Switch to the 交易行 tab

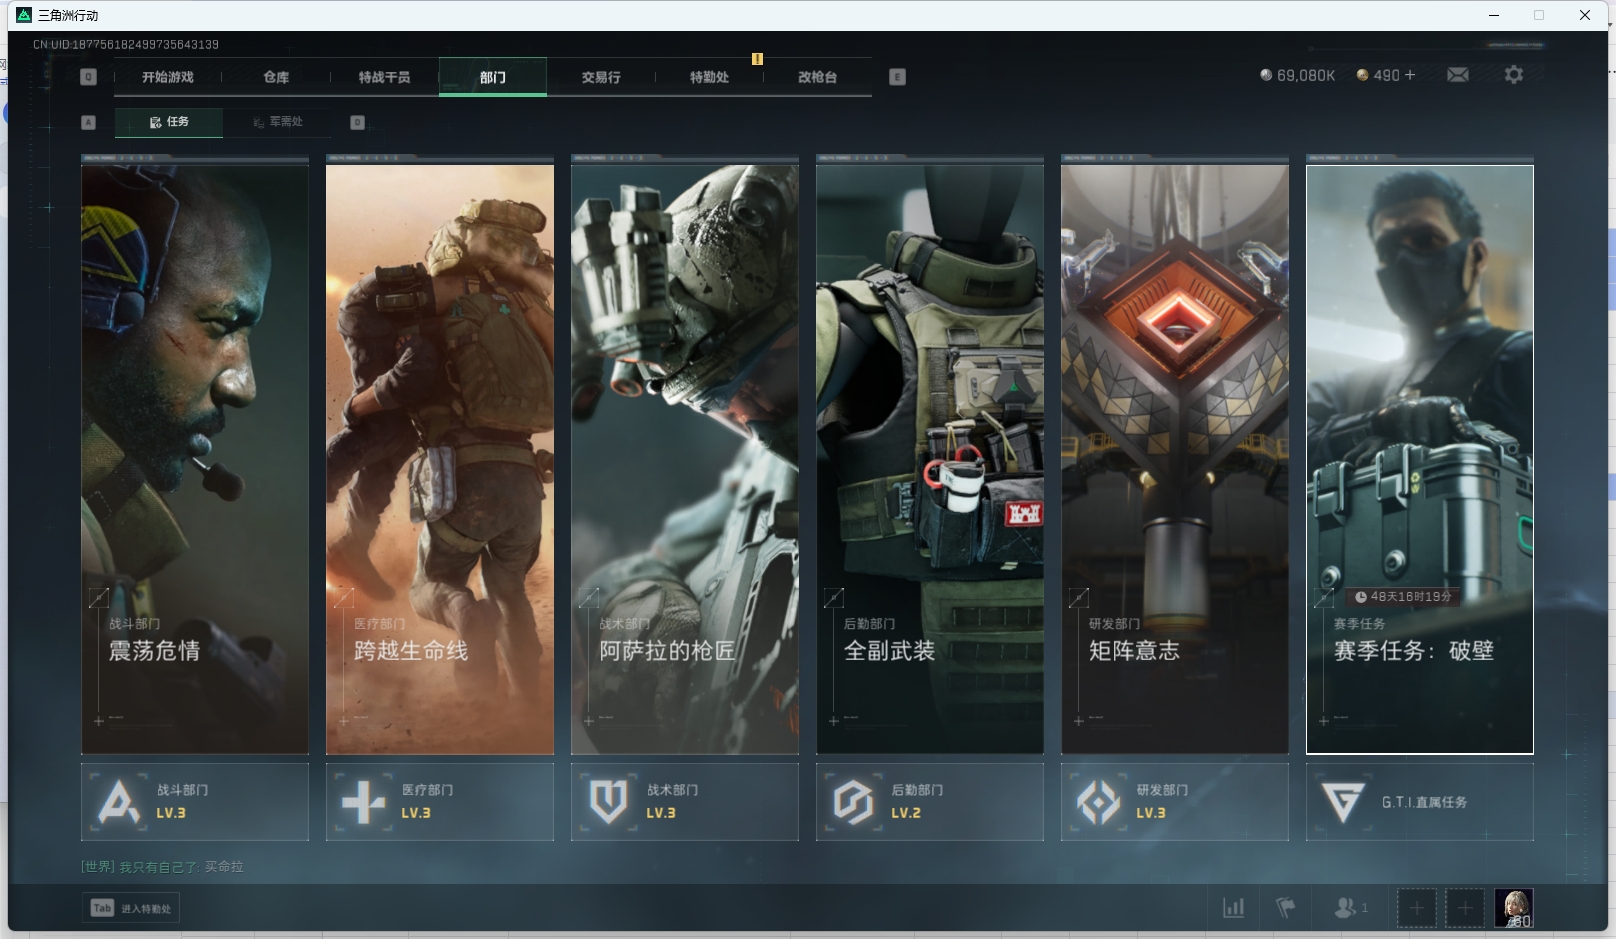point(601,77)
